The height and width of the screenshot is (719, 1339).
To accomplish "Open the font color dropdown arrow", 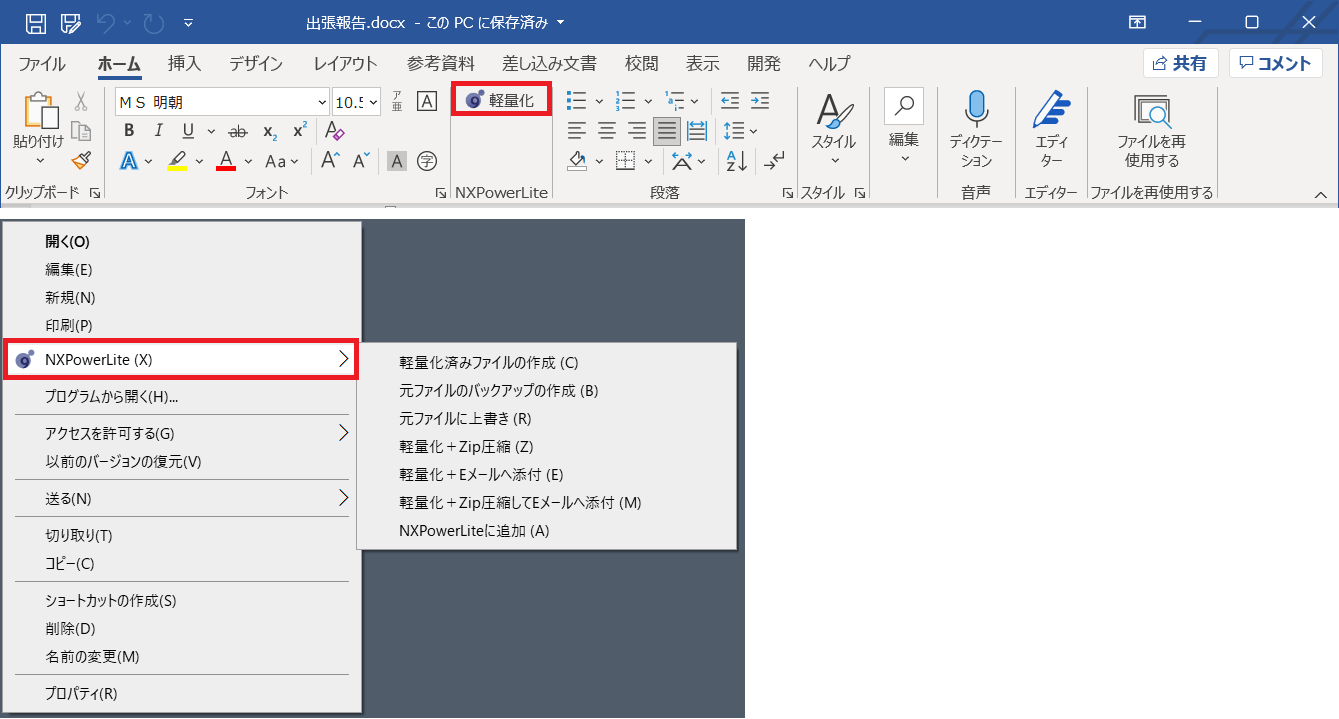I will pos(248,161).
